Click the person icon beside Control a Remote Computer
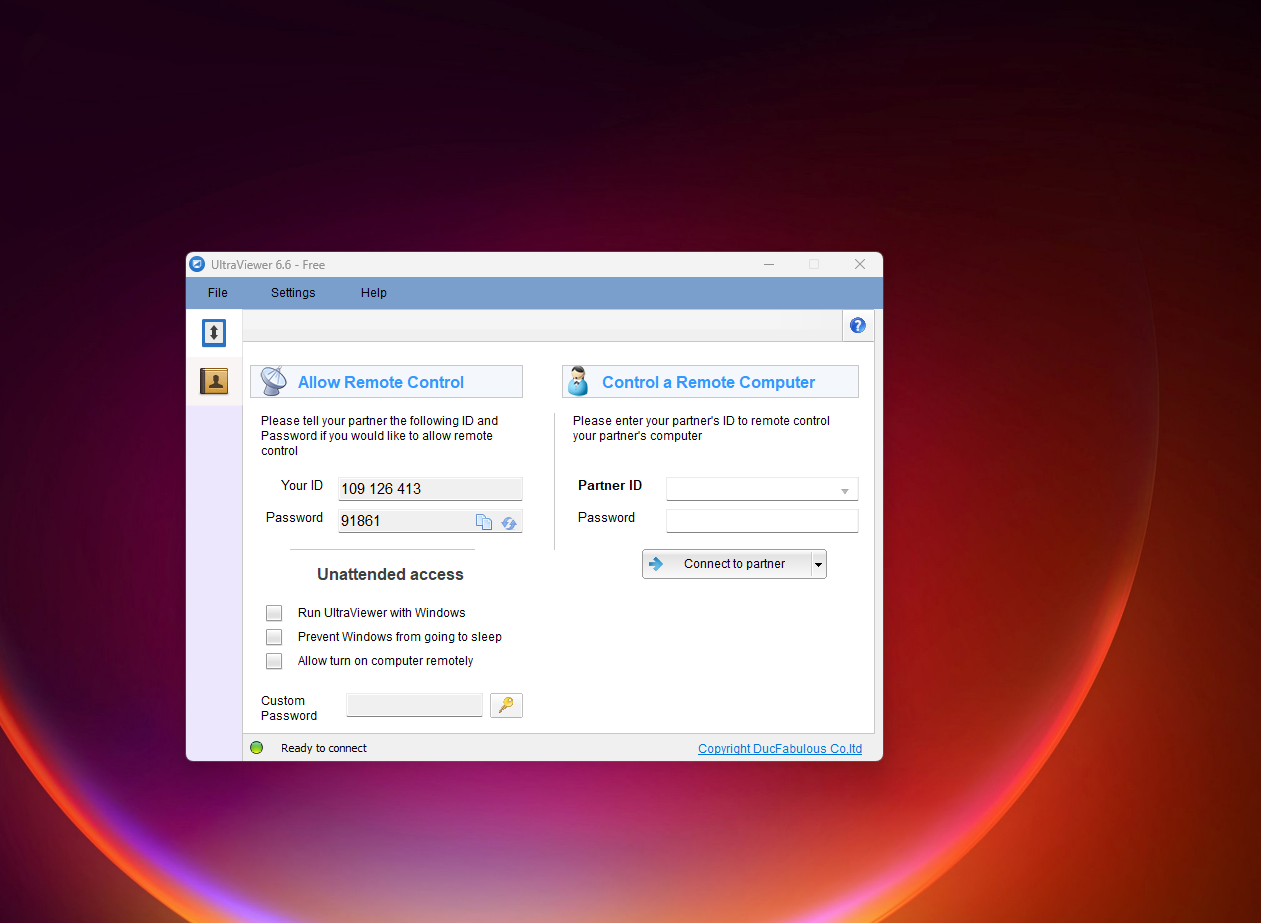This screenshot has width=1261, height=923. click(578, 381)
